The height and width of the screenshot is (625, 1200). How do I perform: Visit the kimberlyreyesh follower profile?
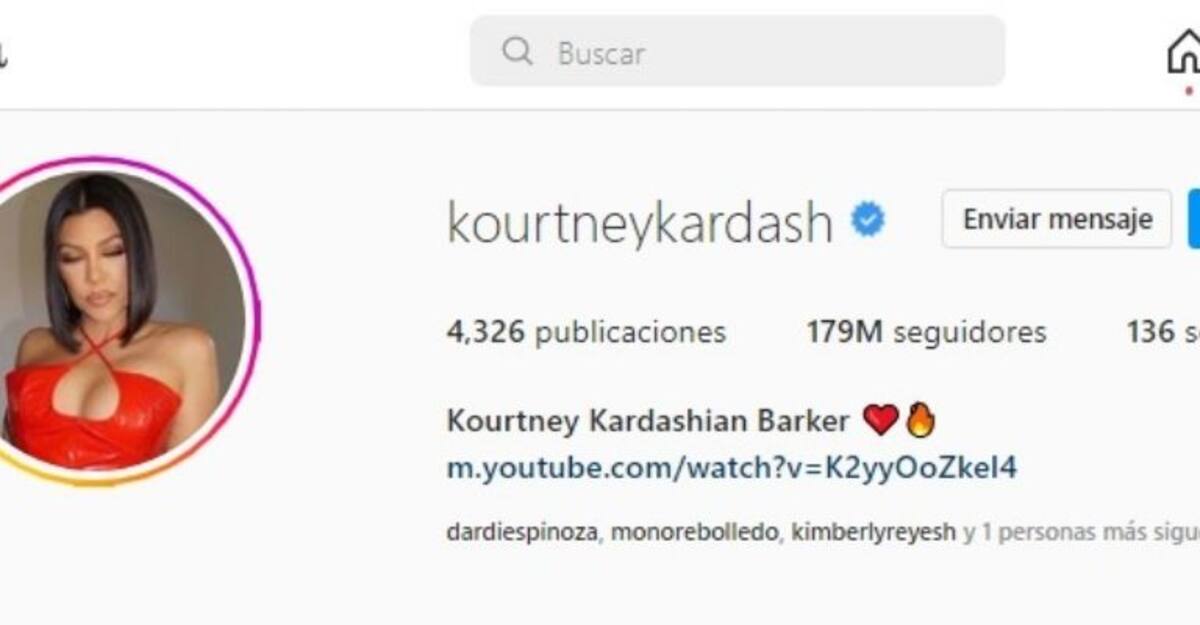click(873, 533)
